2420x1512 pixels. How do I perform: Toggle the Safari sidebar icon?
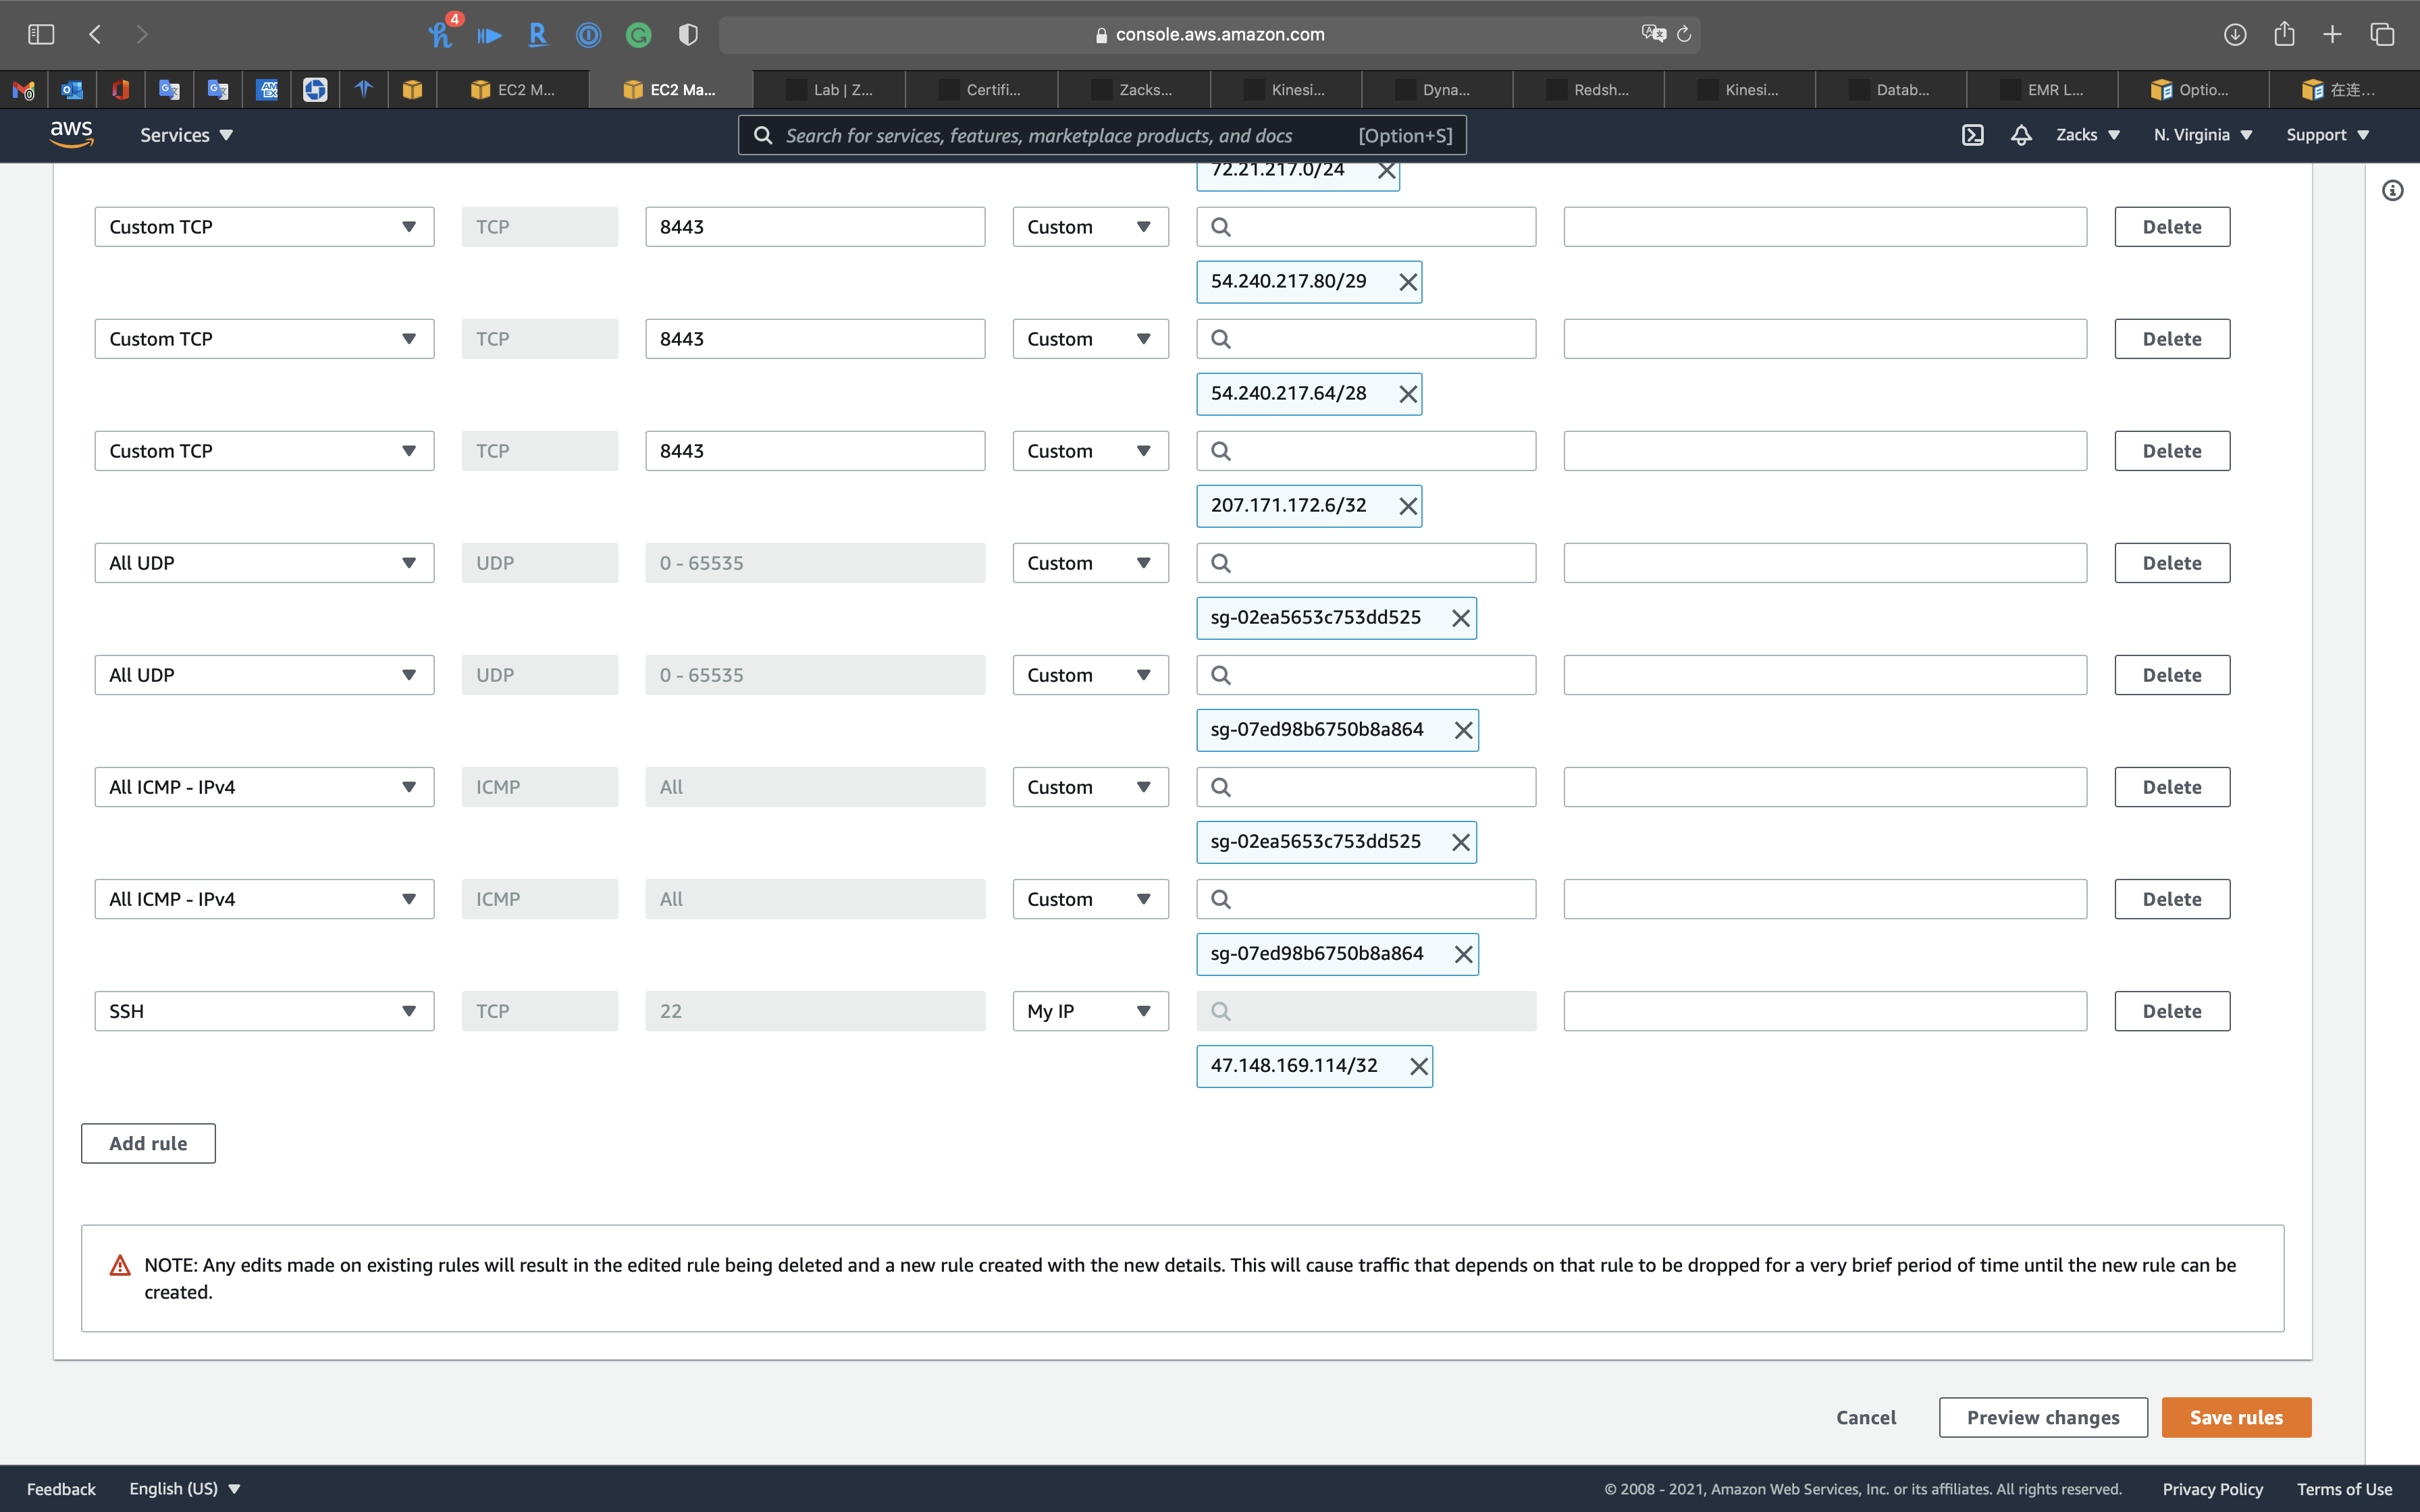[x=41, y=35]
